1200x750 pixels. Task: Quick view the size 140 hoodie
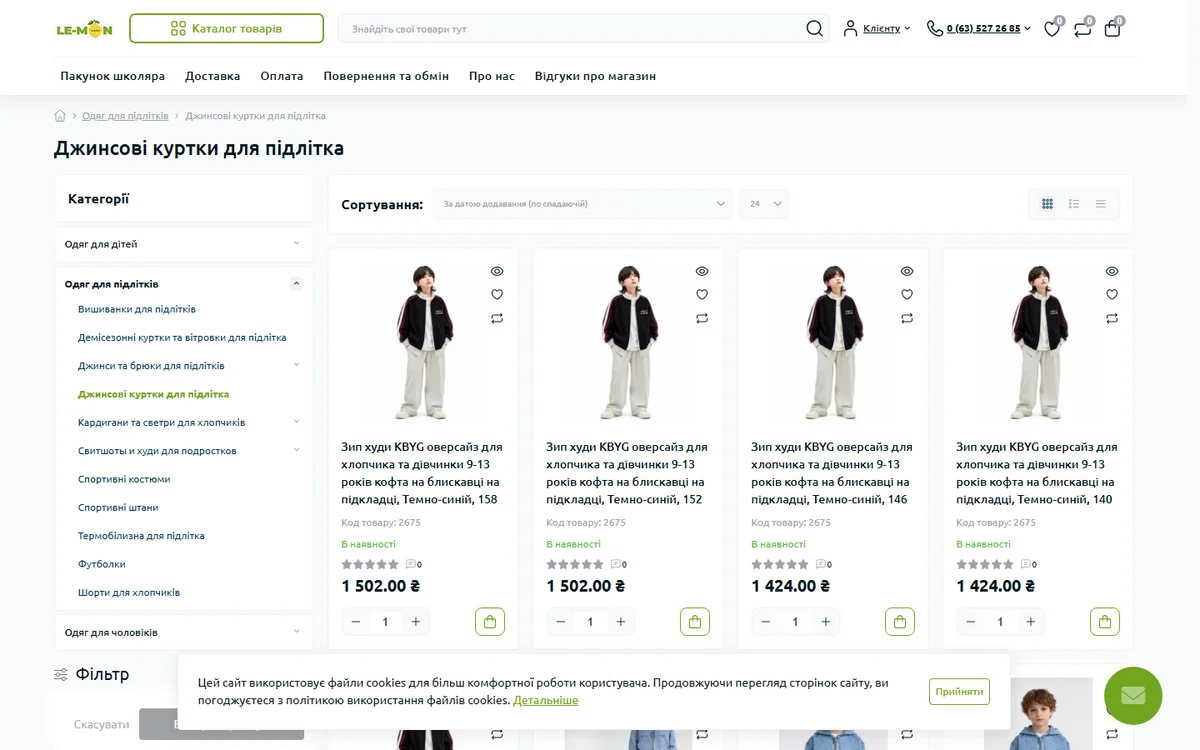(x=1112, y=271)
